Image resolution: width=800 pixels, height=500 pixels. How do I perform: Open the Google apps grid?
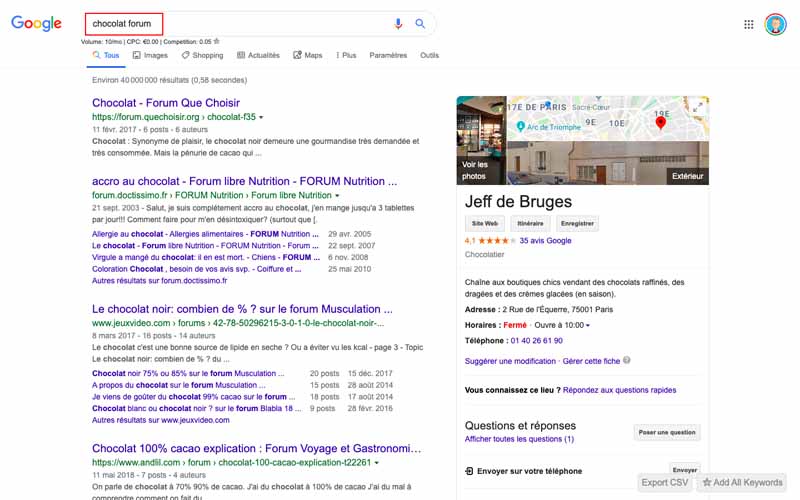click(x=748, y=24)
